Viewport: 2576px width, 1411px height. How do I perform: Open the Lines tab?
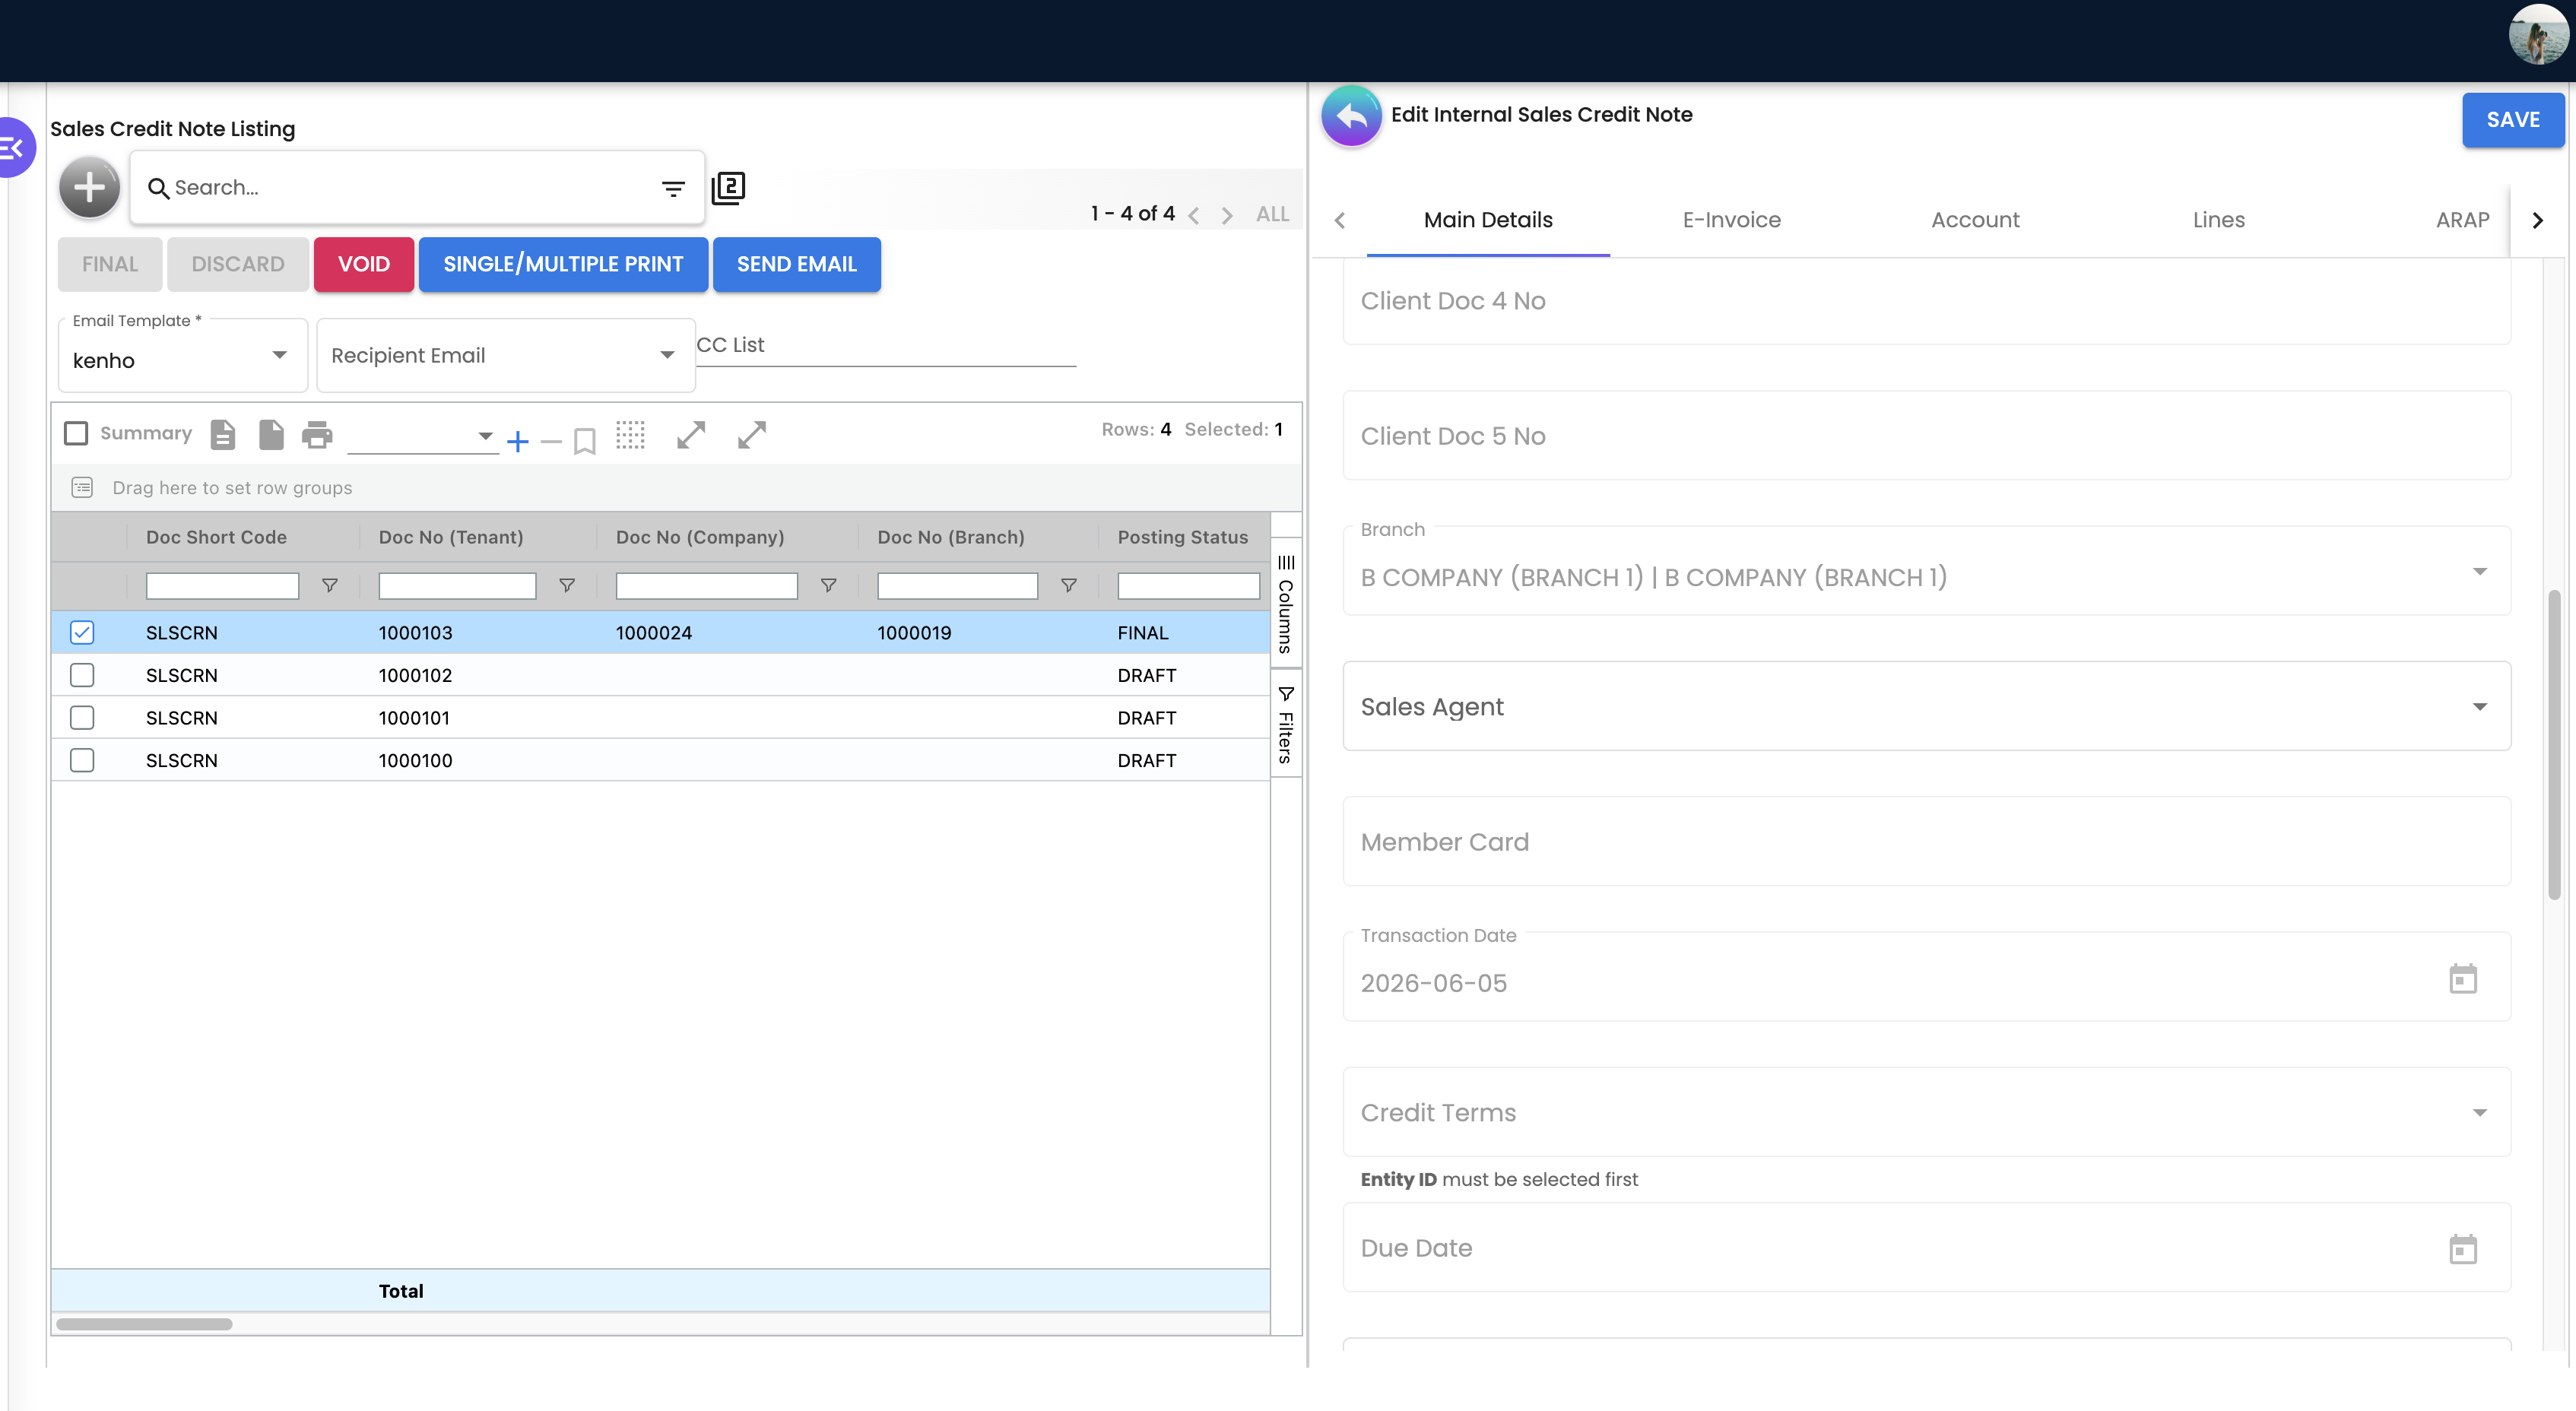tap(2218, 220)
